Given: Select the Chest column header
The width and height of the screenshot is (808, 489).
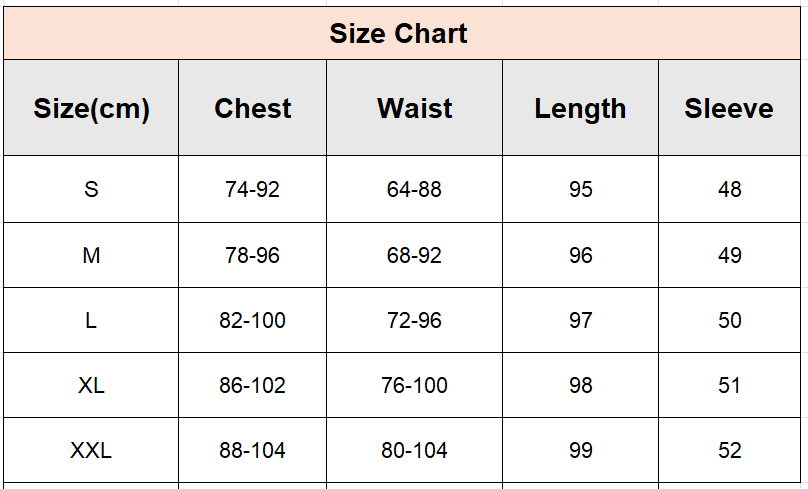Looking at the screenshot, I should (x=252, y=108).
